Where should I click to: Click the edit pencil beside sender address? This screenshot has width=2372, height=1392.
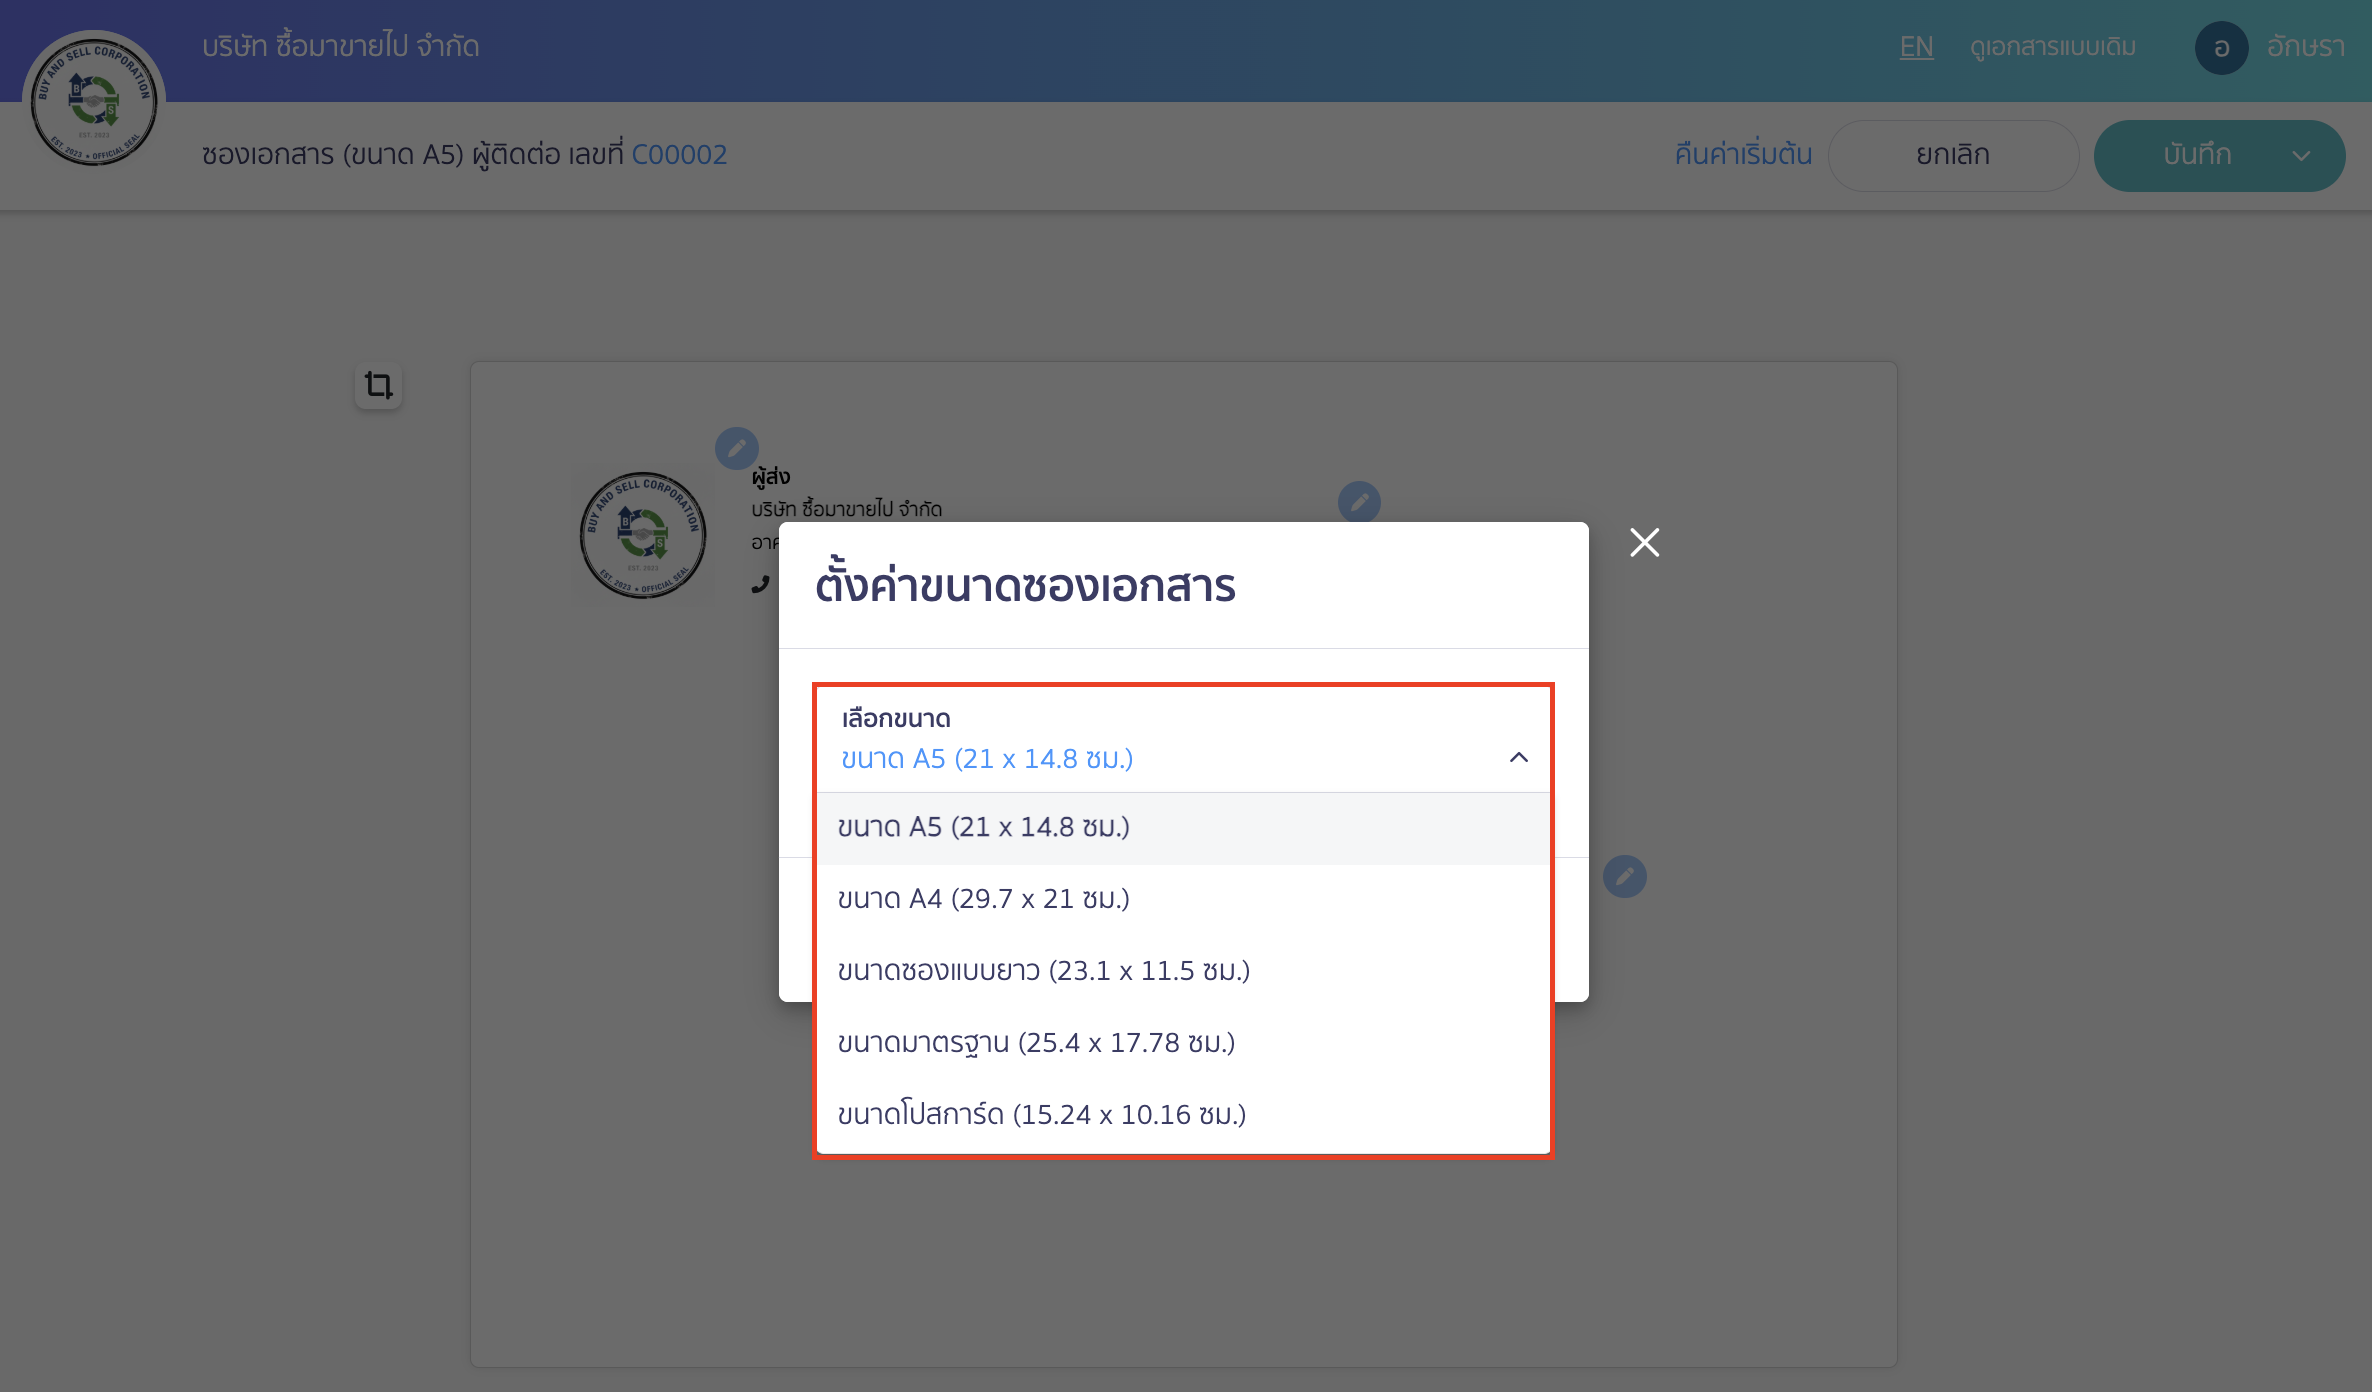click(1359, 502)
